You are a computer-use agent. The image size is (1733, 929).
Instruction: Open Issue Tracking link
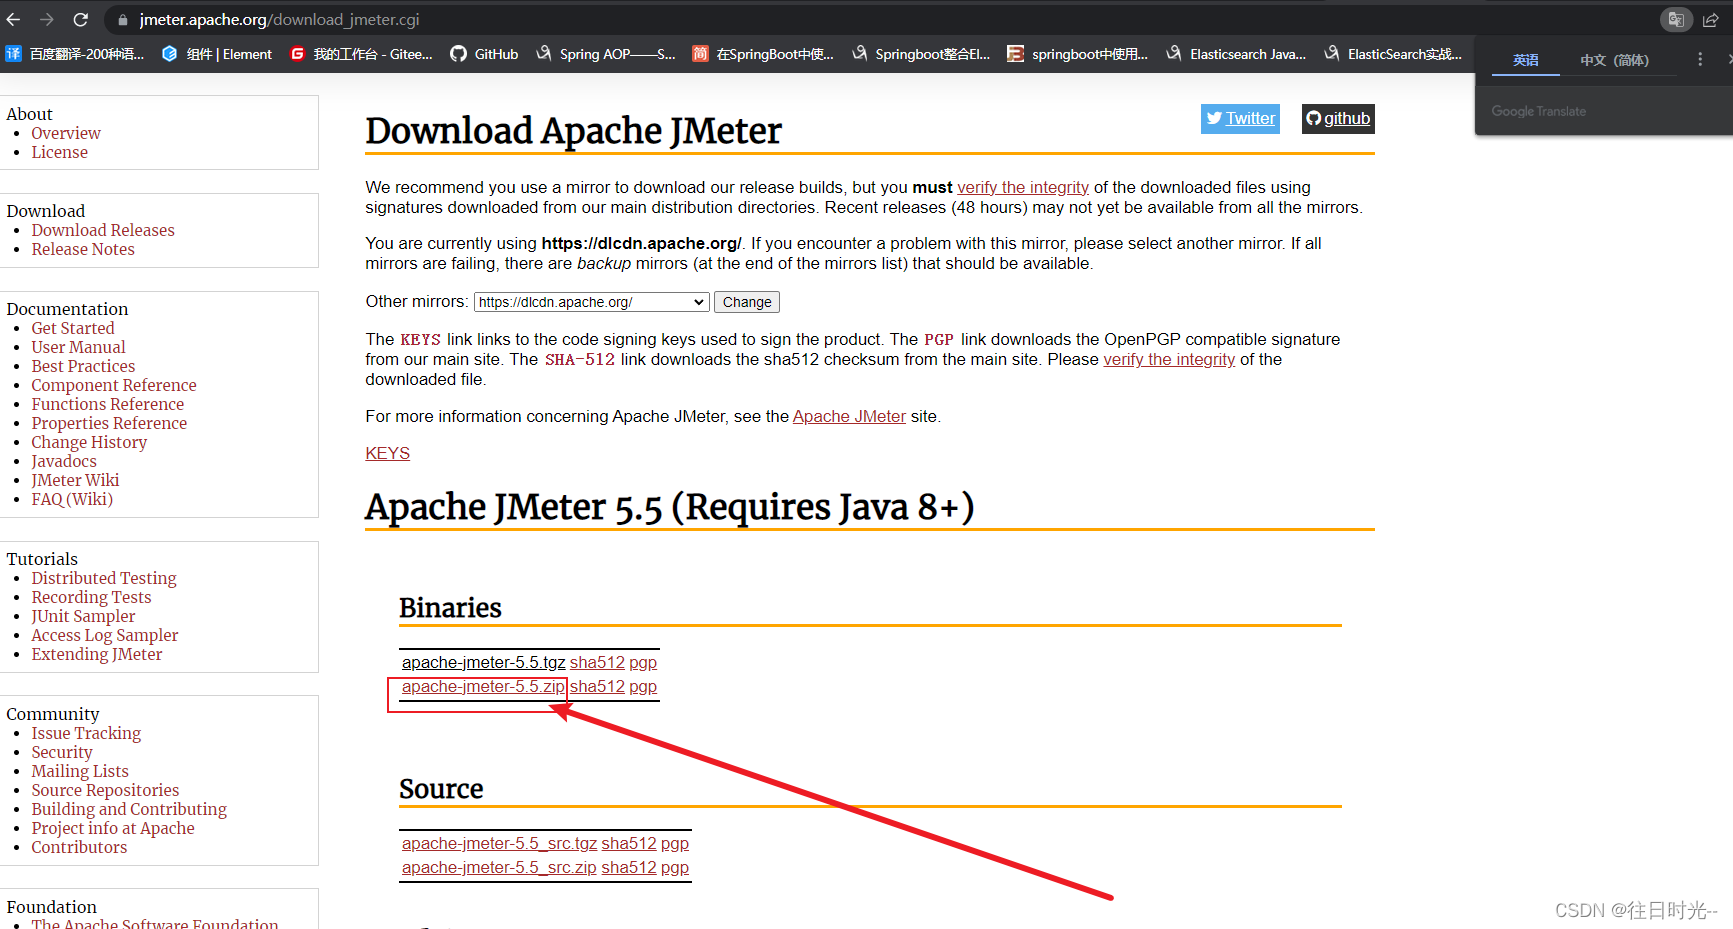point(86,733)
